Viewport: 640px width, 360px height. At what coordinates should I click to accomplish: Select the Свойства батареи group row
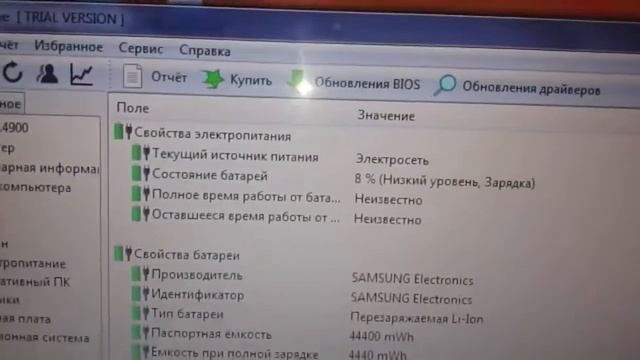tap(187, 255)
